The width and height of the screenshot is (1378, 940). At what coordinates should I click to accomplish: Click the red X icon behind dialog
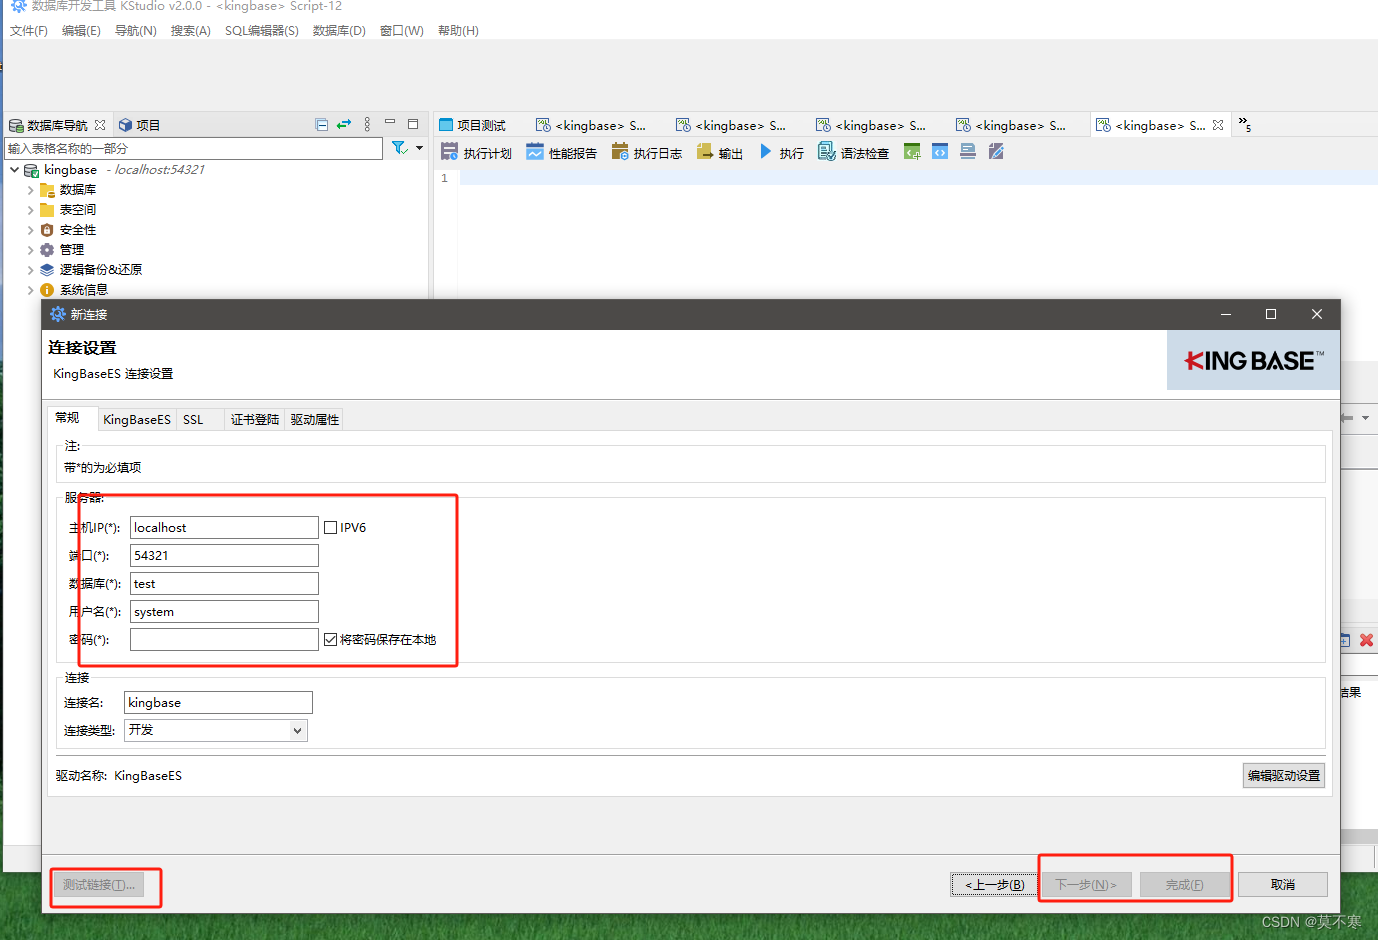(x=1366, y=640)
